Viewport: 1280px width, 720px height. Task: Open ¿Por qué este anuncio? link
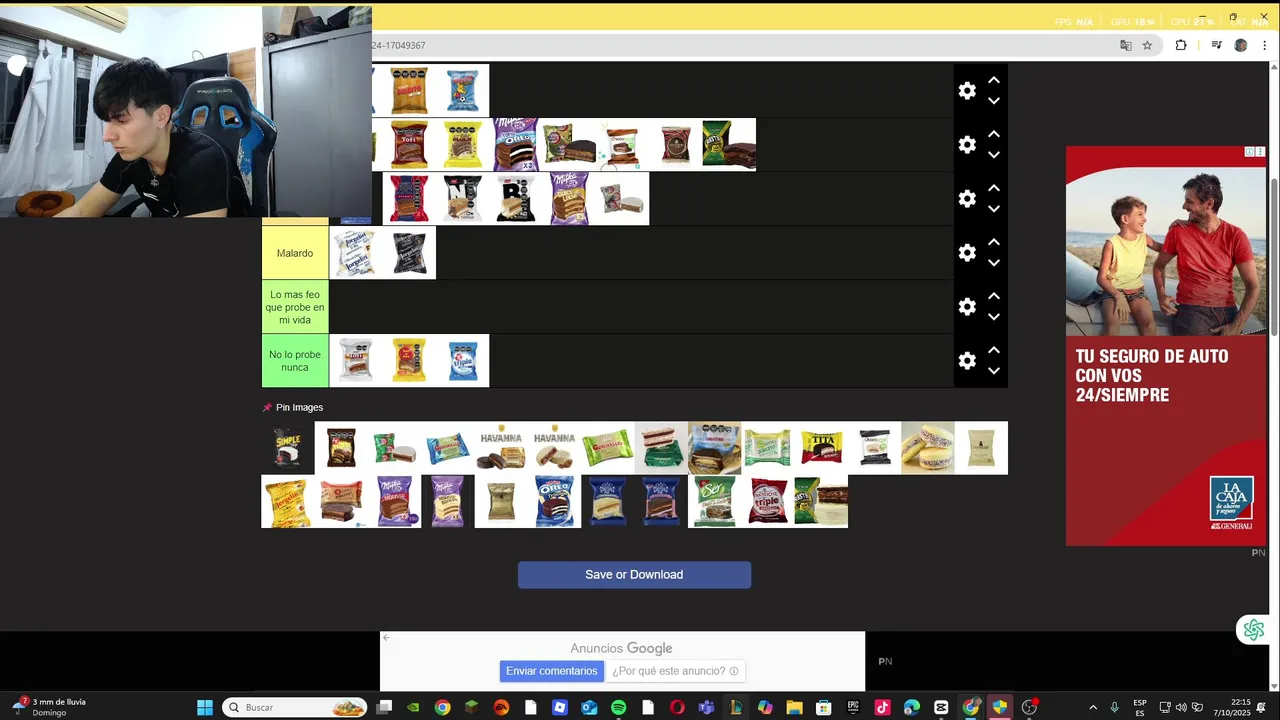(675, 671)
